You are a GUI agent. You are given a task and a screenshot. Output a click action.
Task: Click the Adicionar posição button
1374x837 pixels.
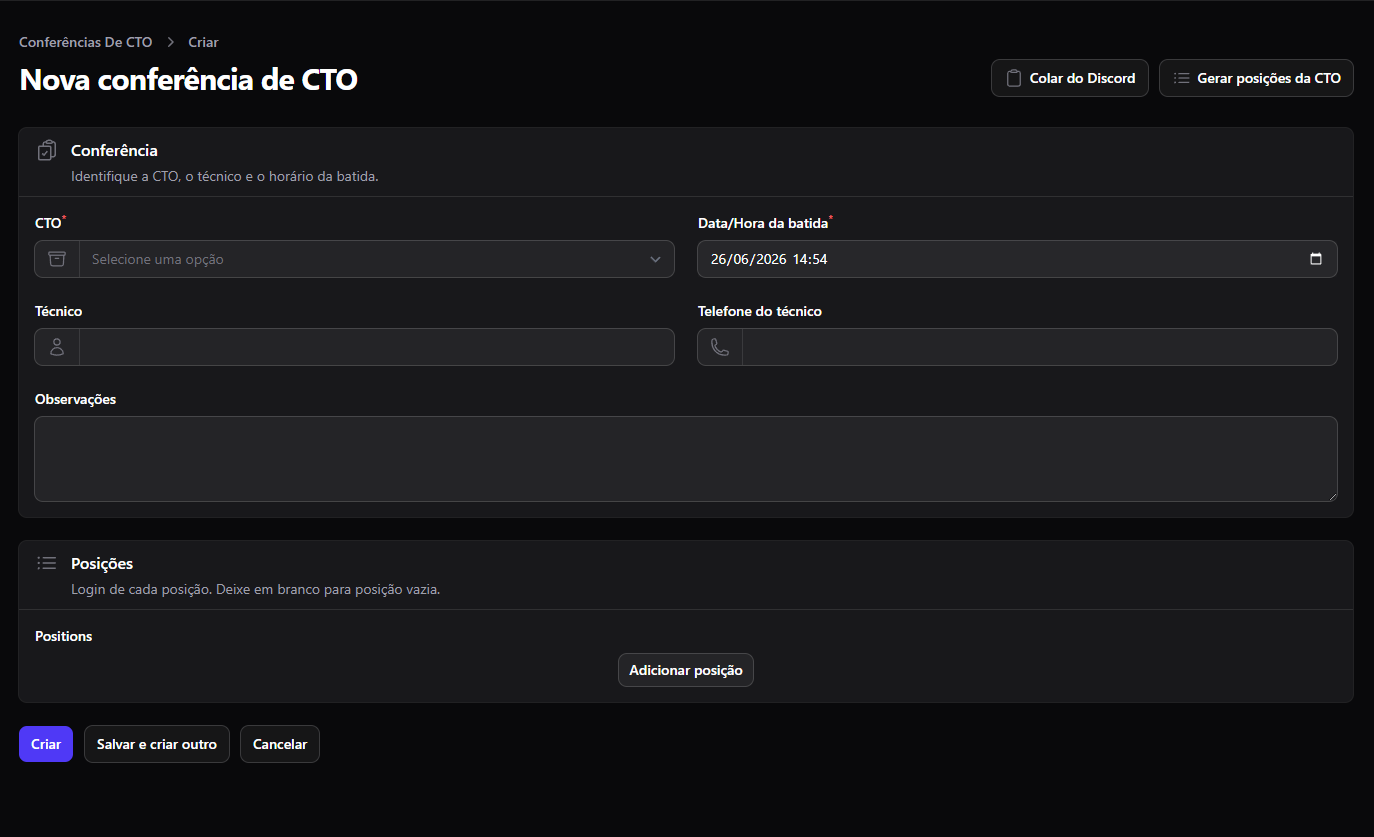pyautogui.click(x=686, y=670)
